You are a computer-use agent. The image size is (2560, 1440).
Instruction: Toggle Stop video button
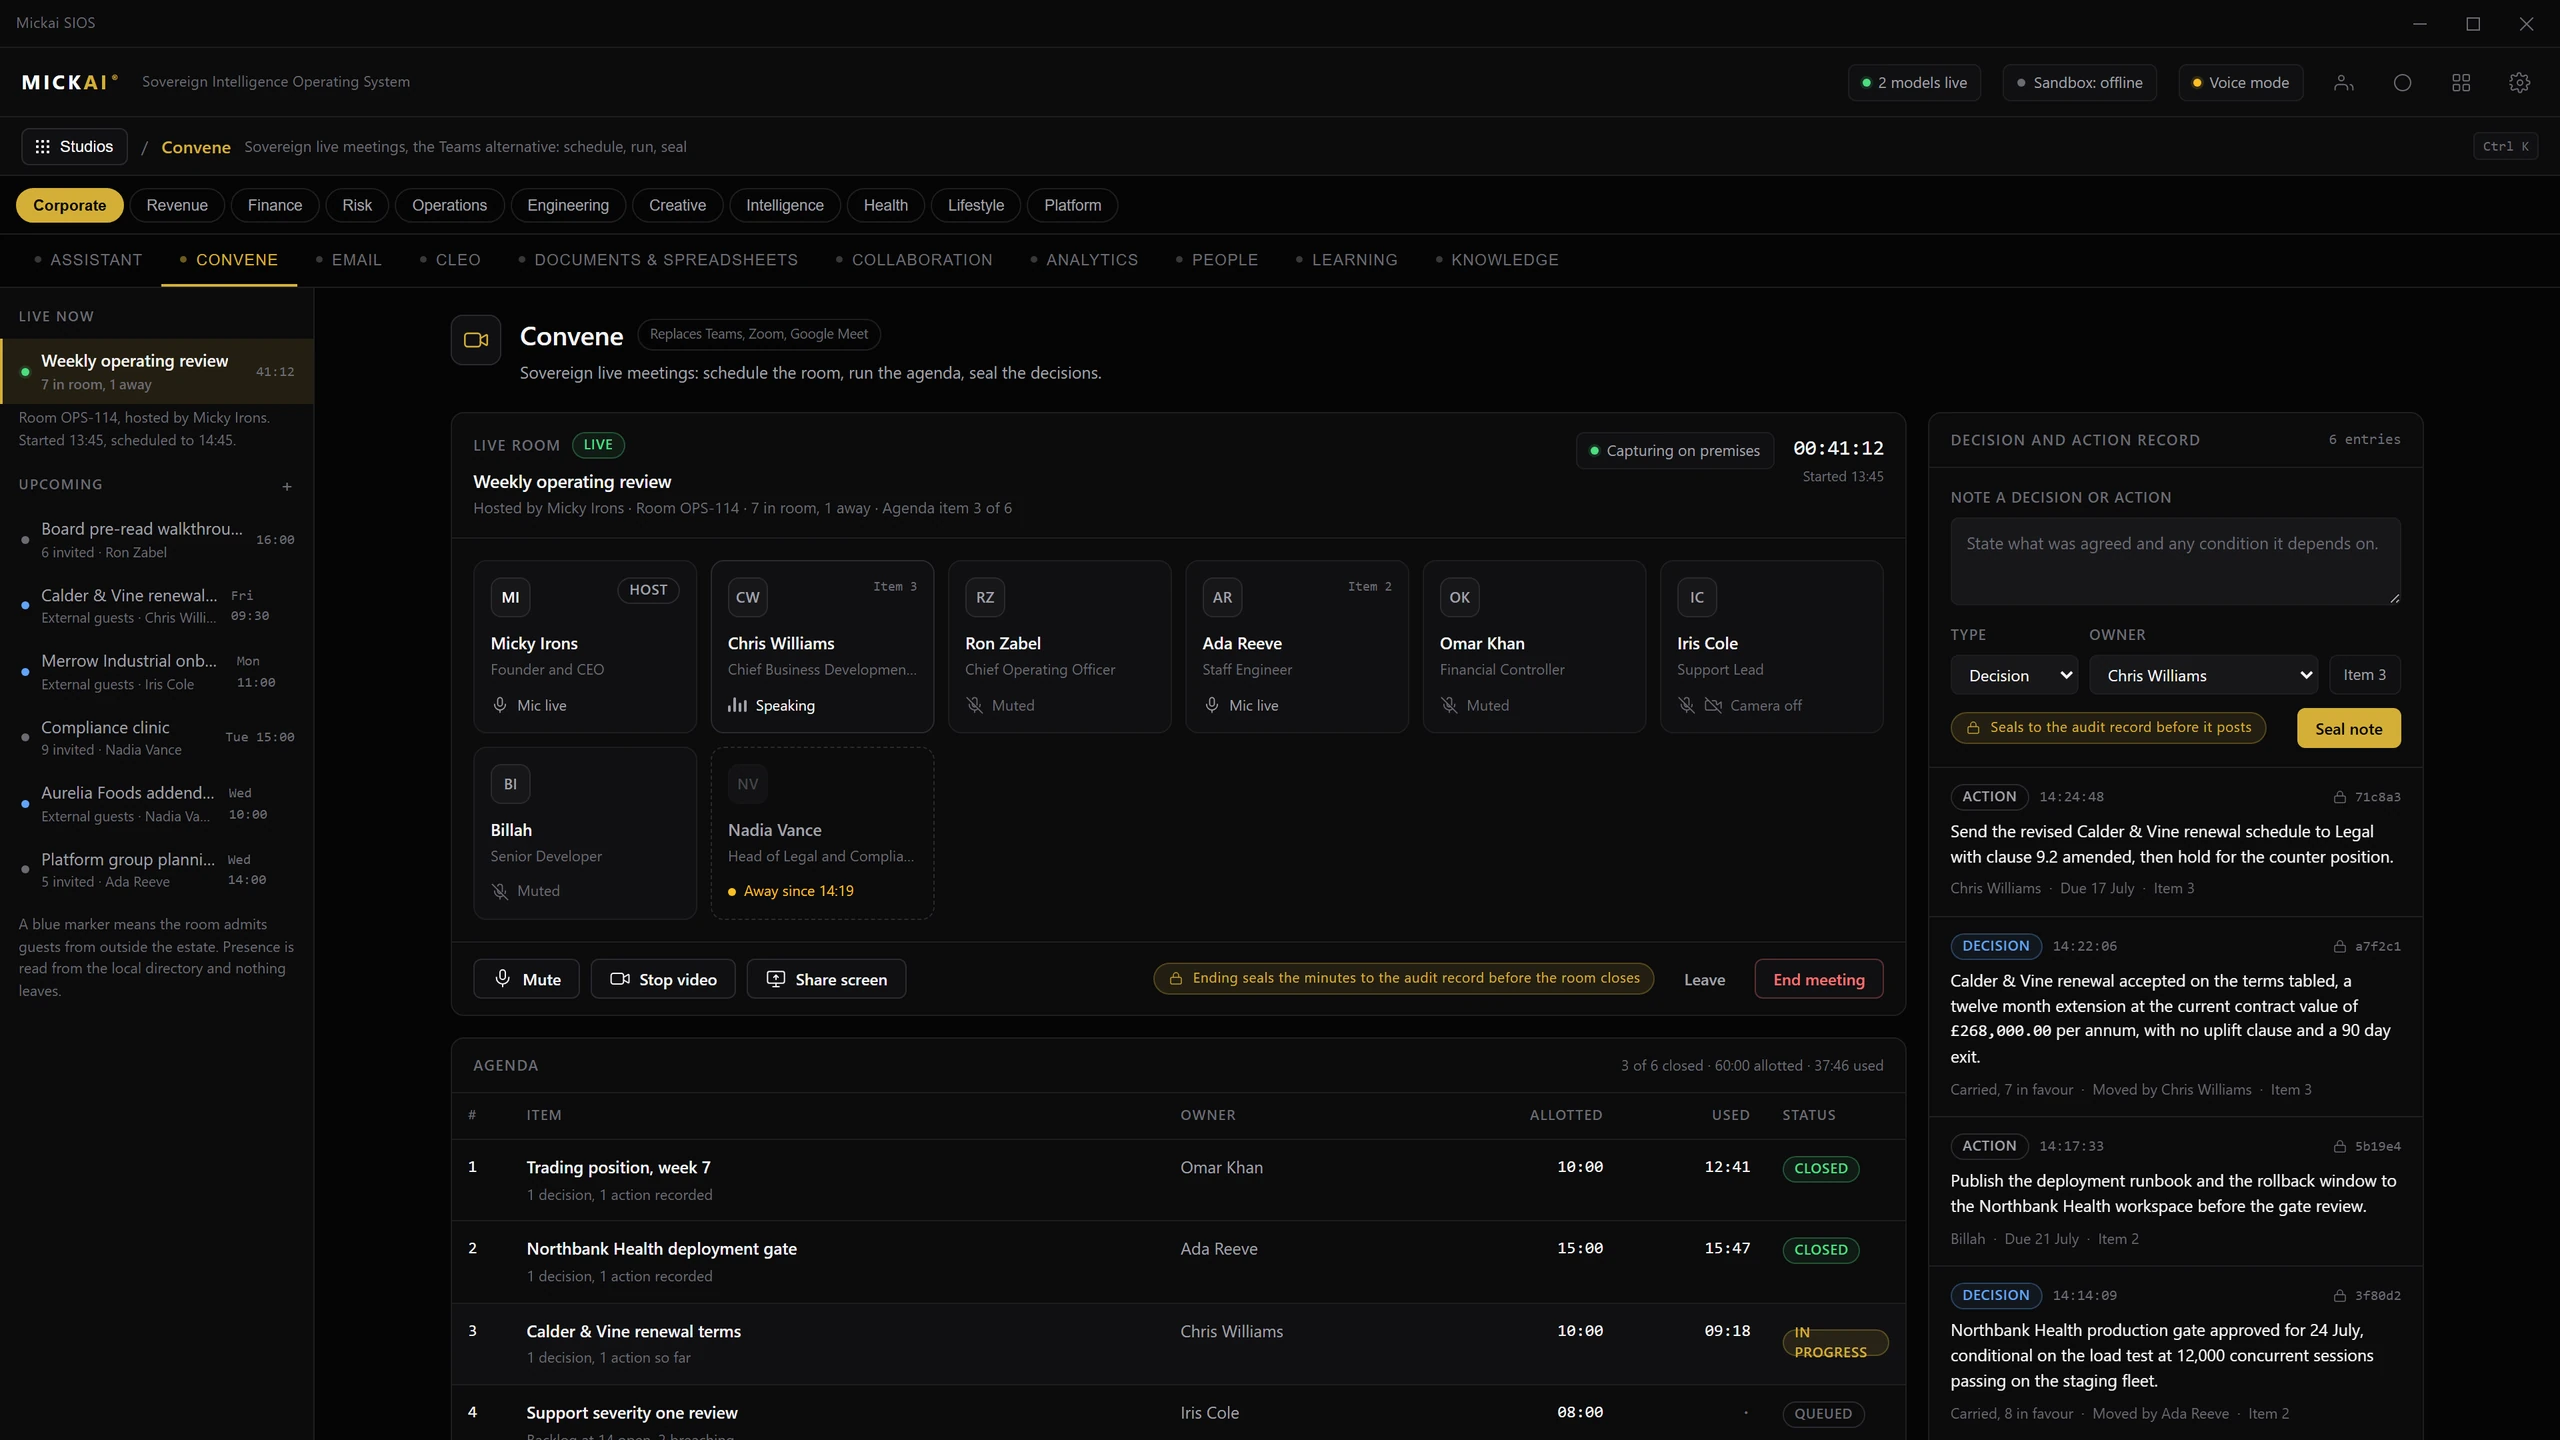coord(663,979)
